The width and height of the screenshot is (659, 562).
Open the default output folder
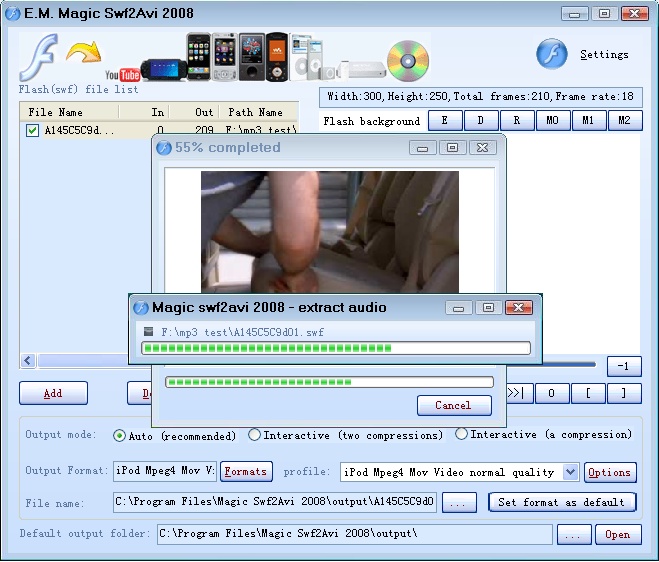618,534
